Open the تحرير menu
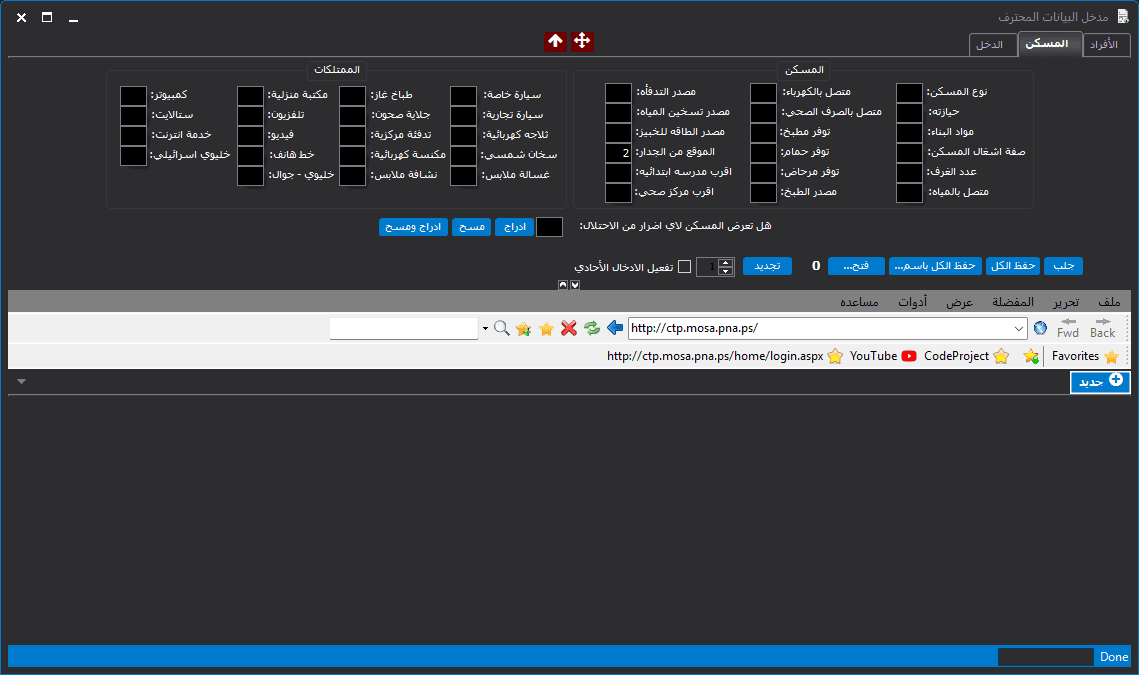The width and height of the screenshot is (1139, 675). 1066,302
